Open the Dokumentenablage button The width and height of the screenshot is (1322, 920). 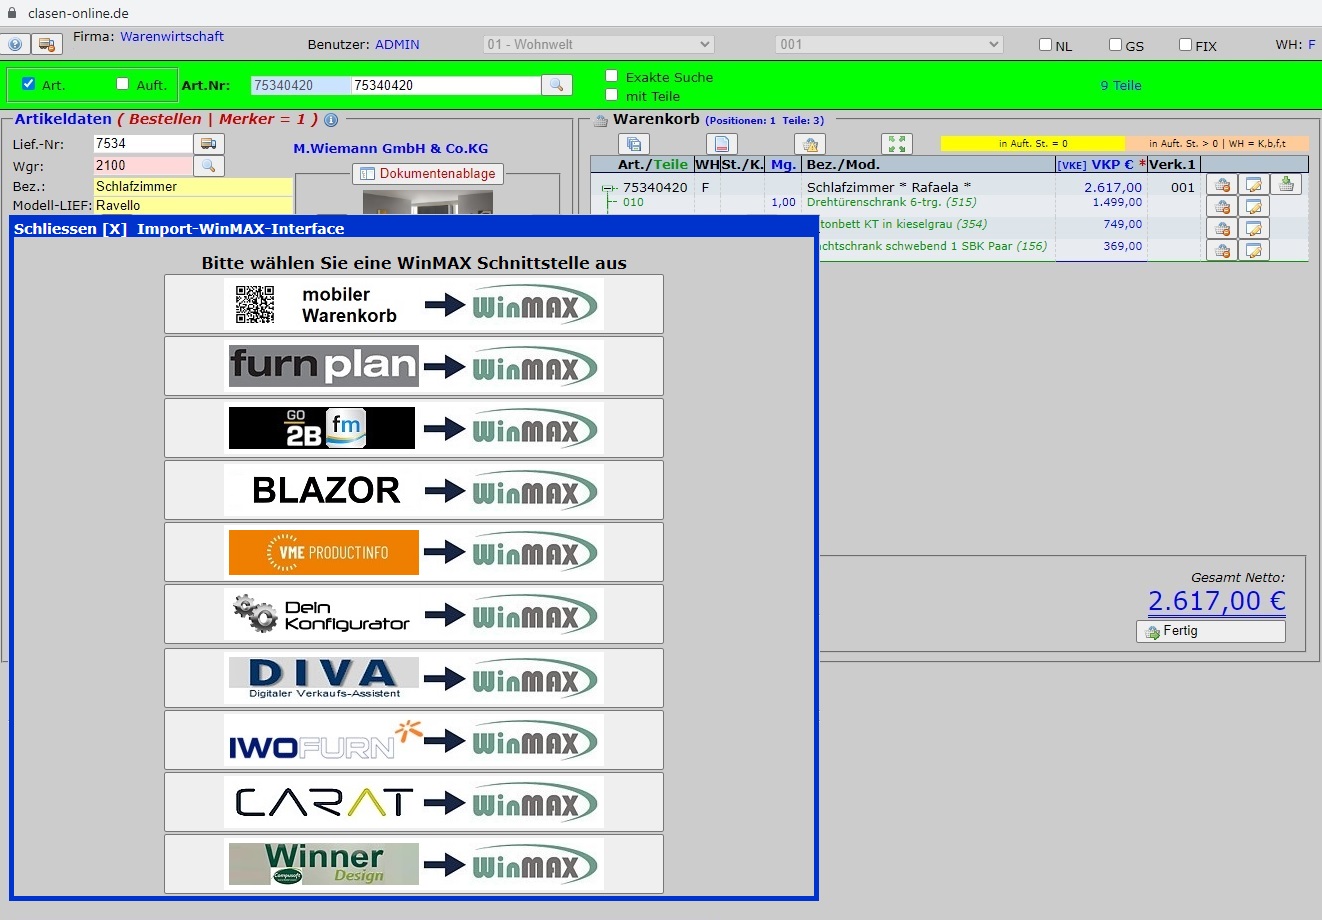[428, 174]
